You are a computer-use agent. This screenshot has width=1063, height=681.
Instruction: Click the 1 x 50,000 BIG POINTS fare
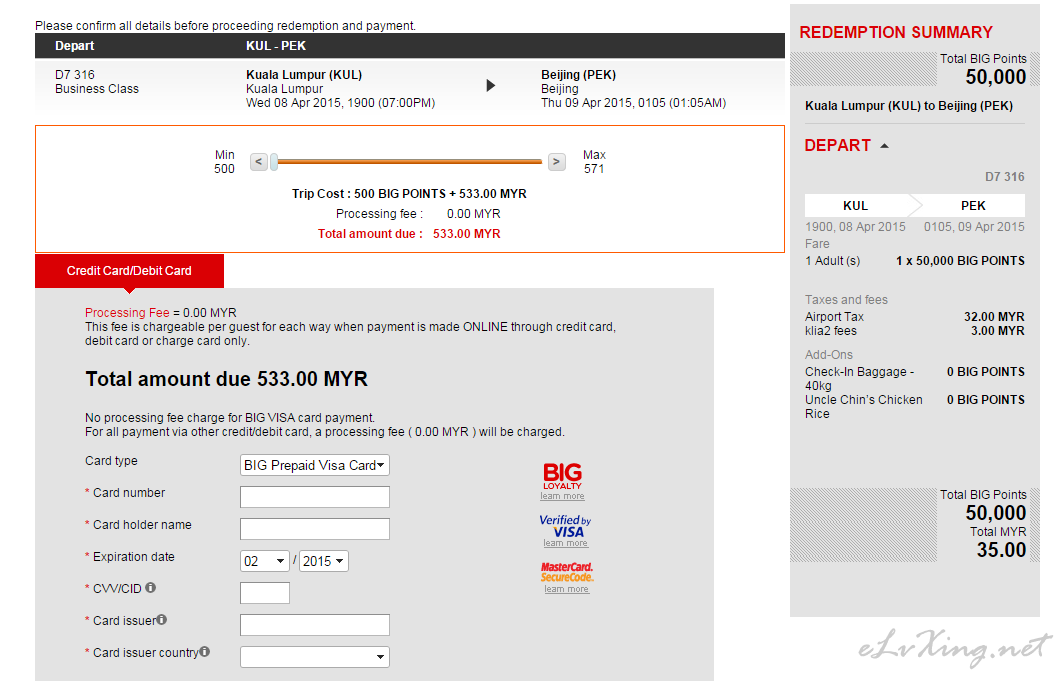pyautogui.click(x=960, y=261)
